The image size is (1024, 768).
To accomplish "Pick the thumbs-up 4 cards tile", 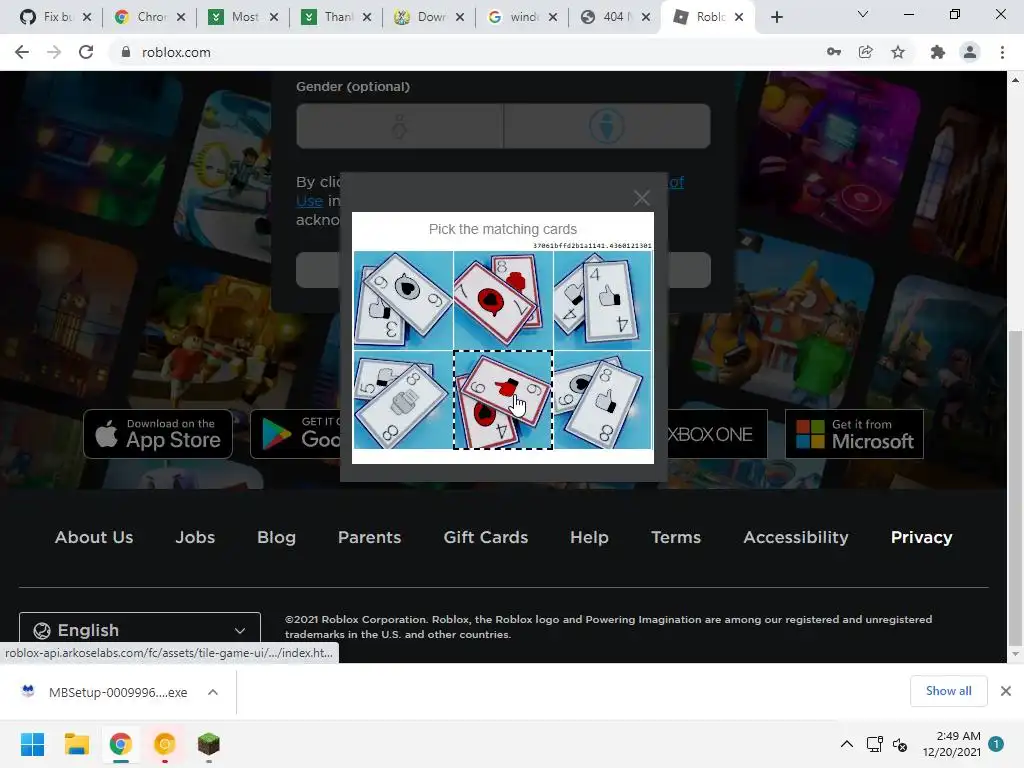I will [603, 300].
